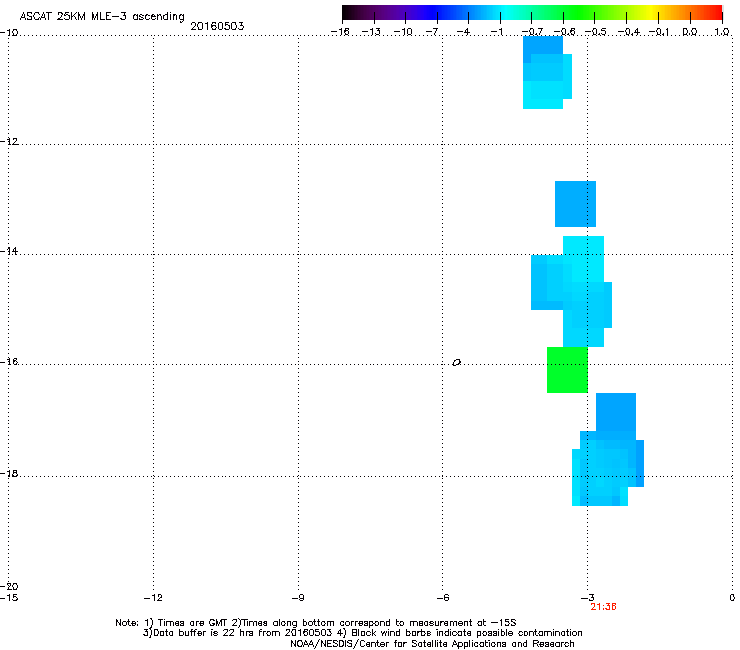Click the color bar label -0.7
740x650 pixels.
pyautogui.click(x=532, y=32)
